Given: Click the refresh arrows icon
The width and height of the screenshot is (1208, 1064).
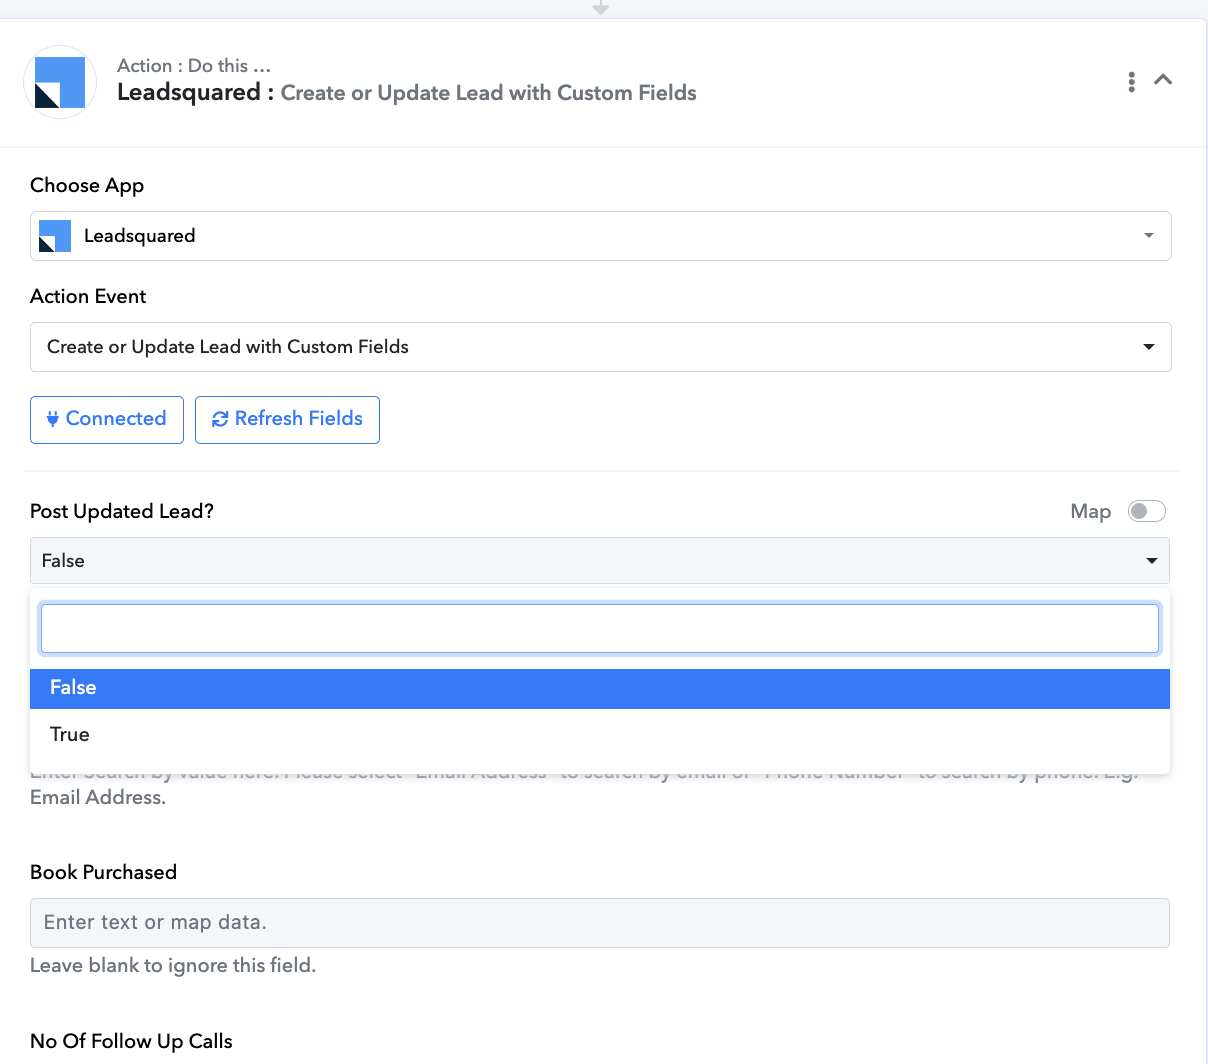Looking at the screenshot, I should [x=220, y=420].
